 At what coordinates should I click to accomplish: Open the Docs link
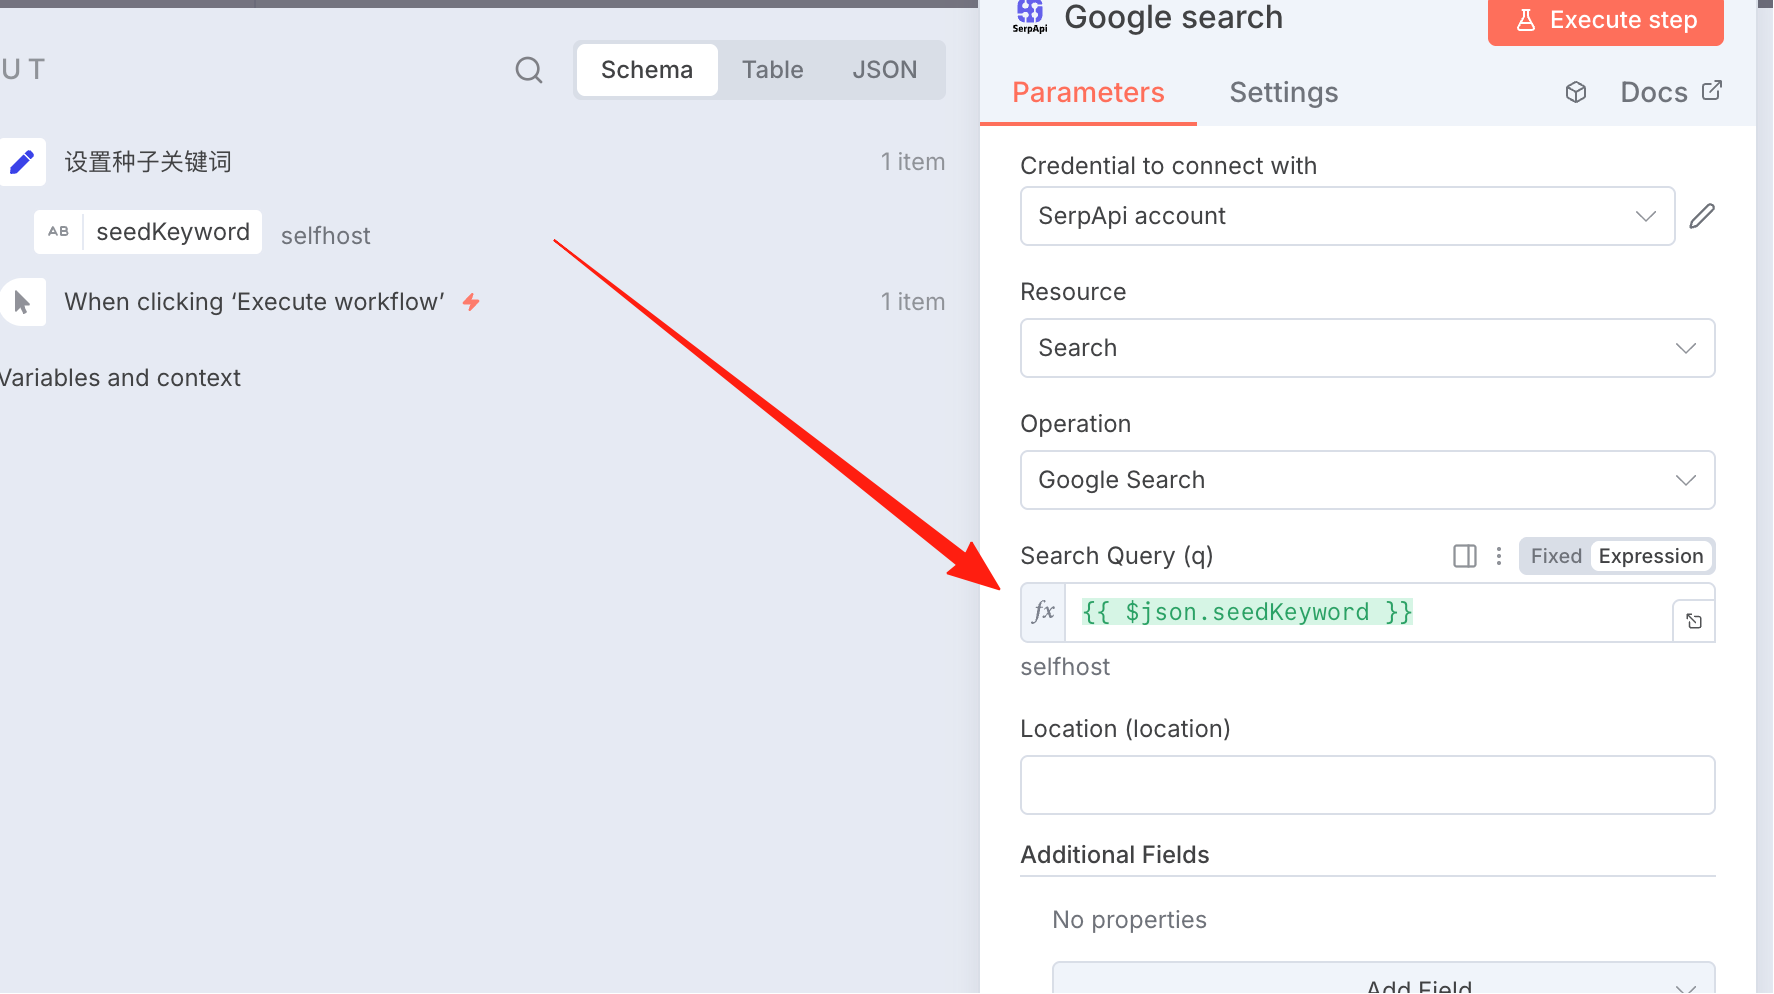click(1671, 92)
